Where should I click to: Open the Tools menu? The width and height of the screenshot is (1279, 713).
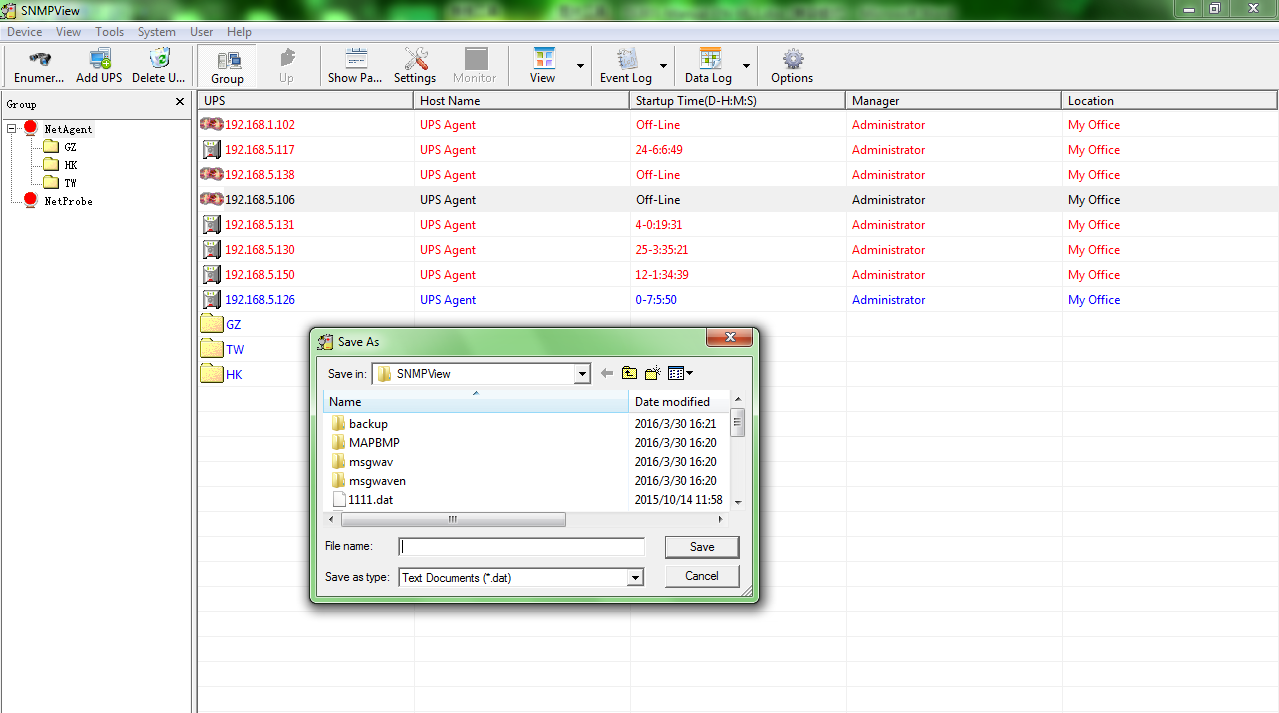point(110,32)
